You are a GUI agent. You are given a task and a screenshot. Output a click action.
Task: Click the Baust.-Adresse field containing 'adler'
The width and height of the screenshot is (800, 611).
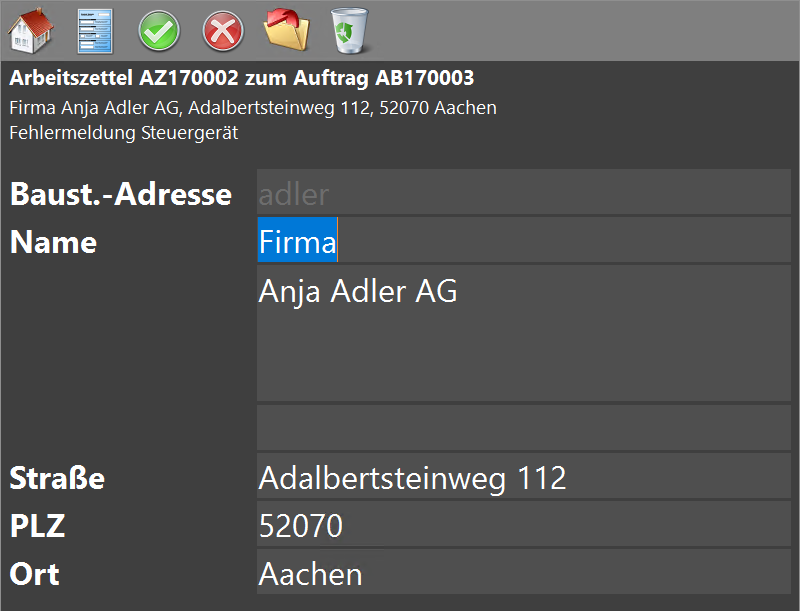pyautogui.click(x=523, y=193)
